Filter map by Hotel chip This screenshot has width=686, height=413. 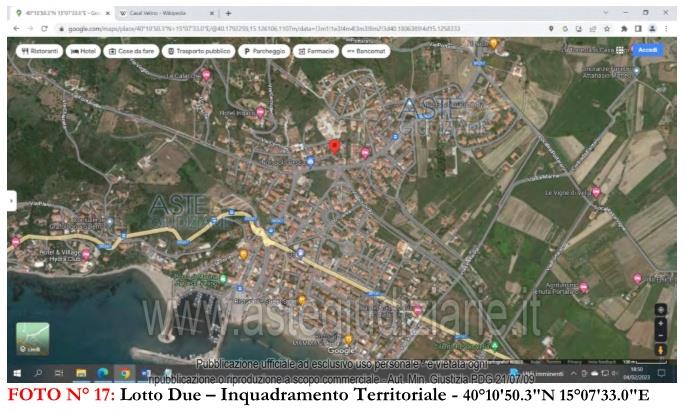pos(83,51)
